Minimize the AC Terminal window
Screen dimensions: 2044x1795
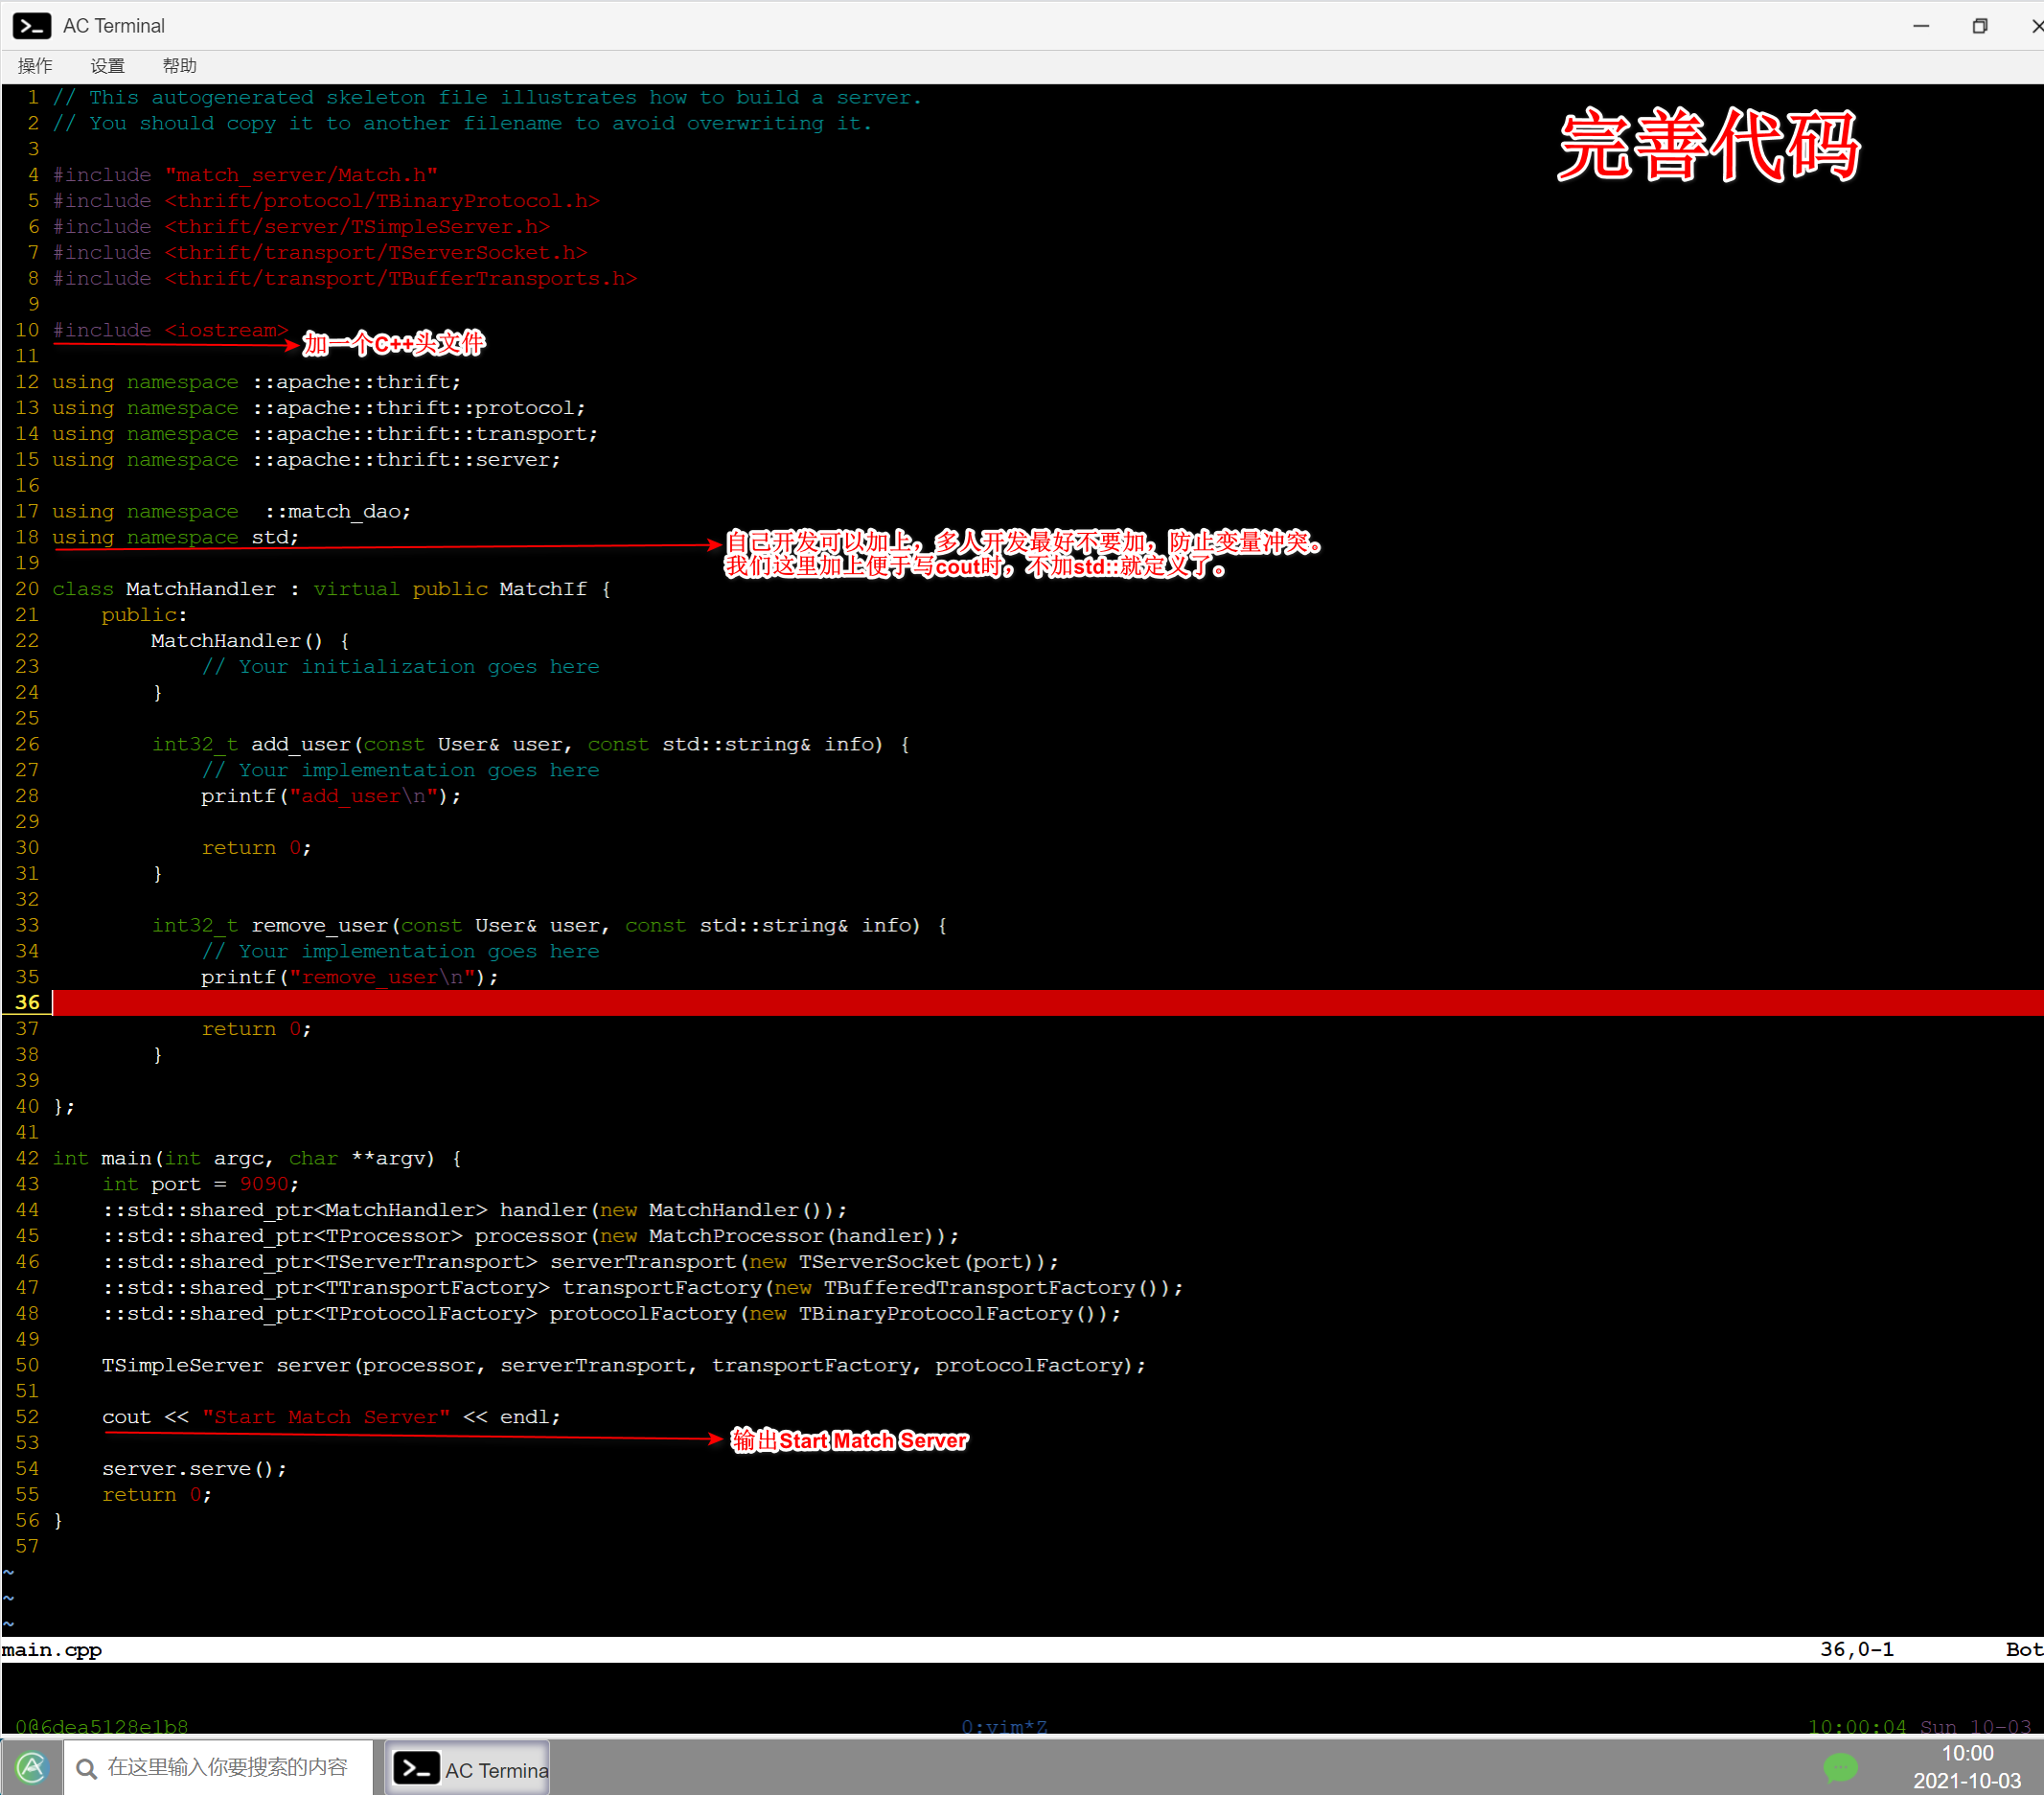1920,26
